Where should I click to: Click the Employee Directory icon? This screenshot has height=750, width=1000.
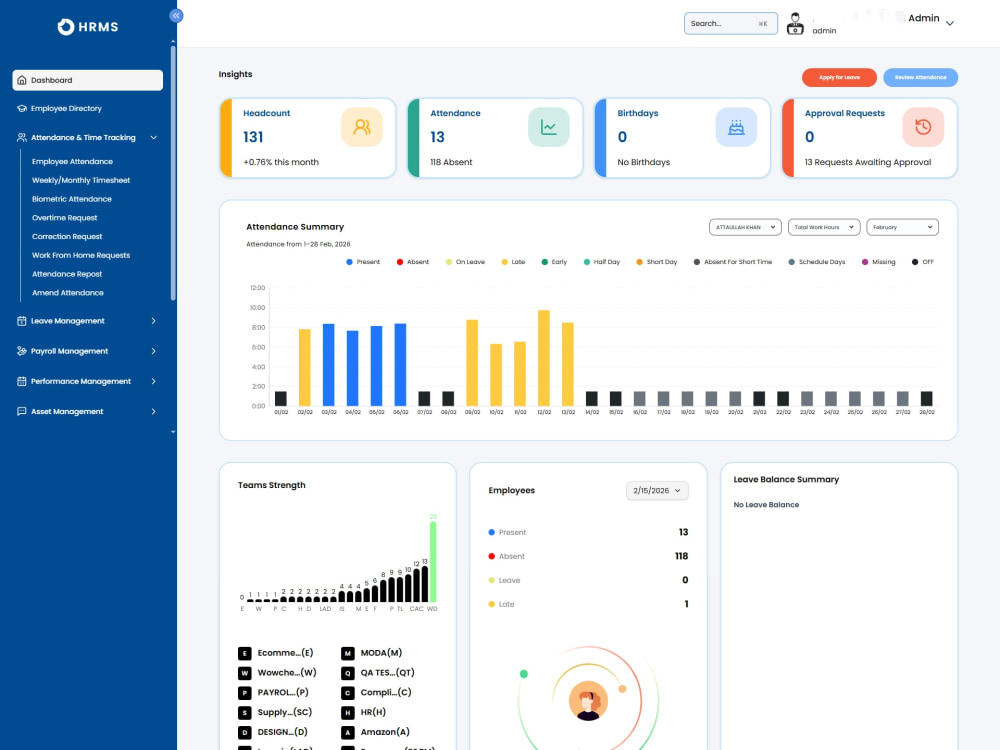[x=22, y=108]
